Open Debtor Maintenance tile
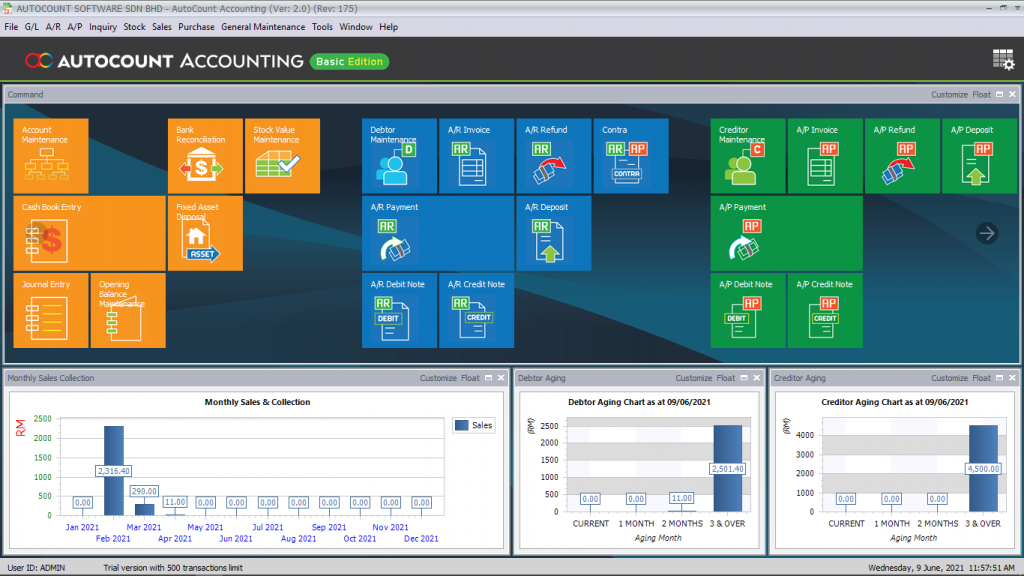 pos(400,155)
